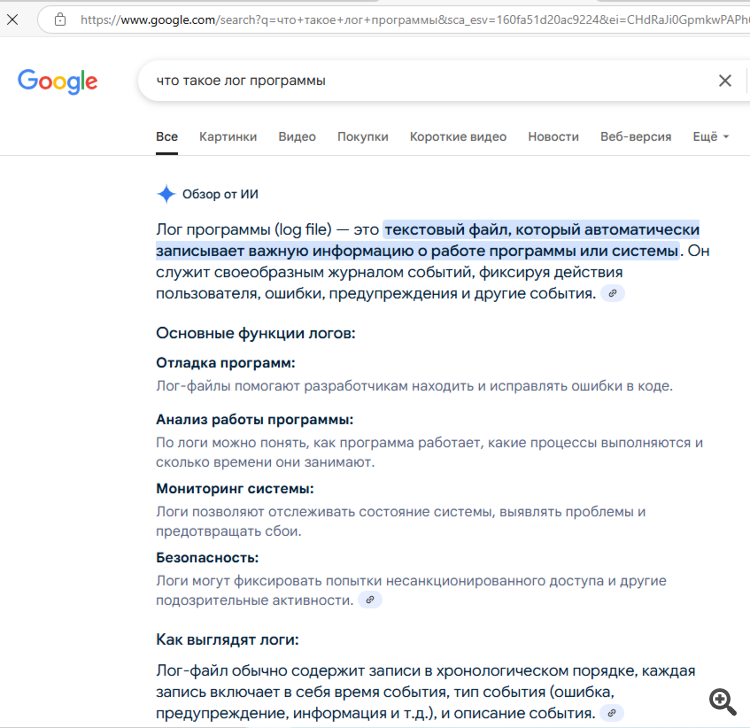The height and width of the screenshot is (728, 750).
Task: Click text 'По логи можно понять'
Action: [x=232, y=443]
